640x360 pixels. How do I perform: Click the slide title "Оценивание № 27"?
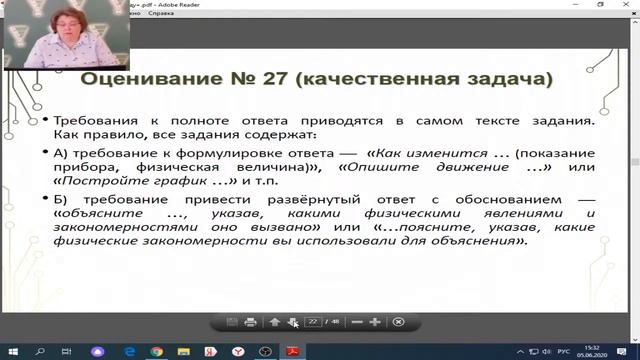[x=184, y=78]
